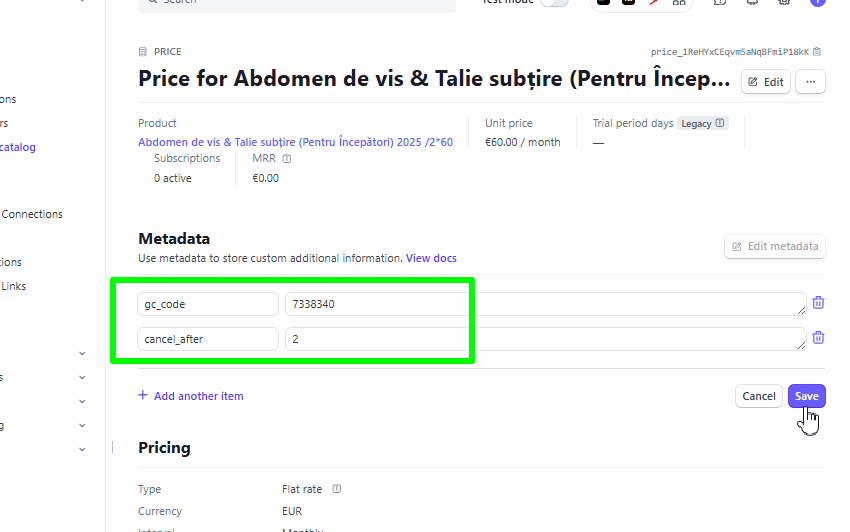Expand the last sidebar section chevron
This screenshot has width=850, height=532.
tap(82, 450)
